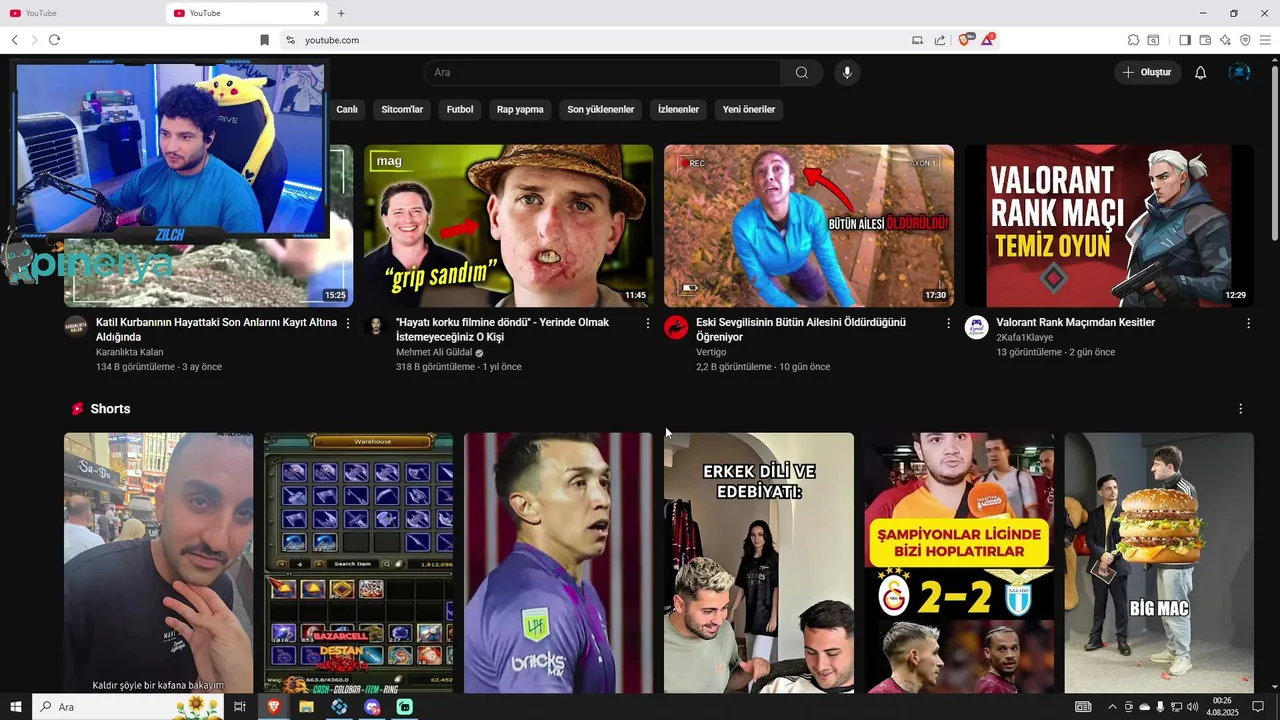The height and width of the screenshot is (720, 1280).
Task: Open the Big Mac short
Action: tap(1159, 563)
